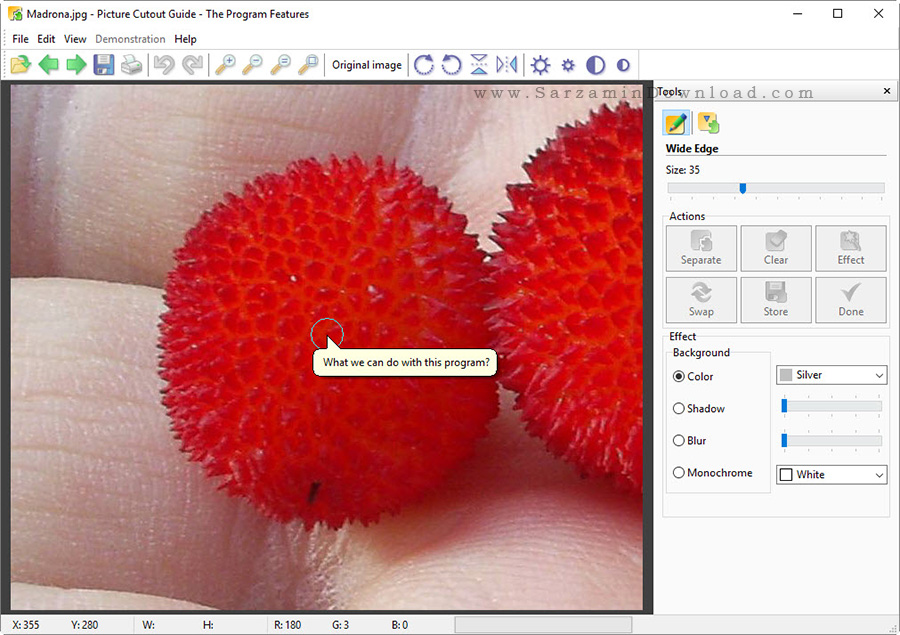Rotate image clockwise

424,65
